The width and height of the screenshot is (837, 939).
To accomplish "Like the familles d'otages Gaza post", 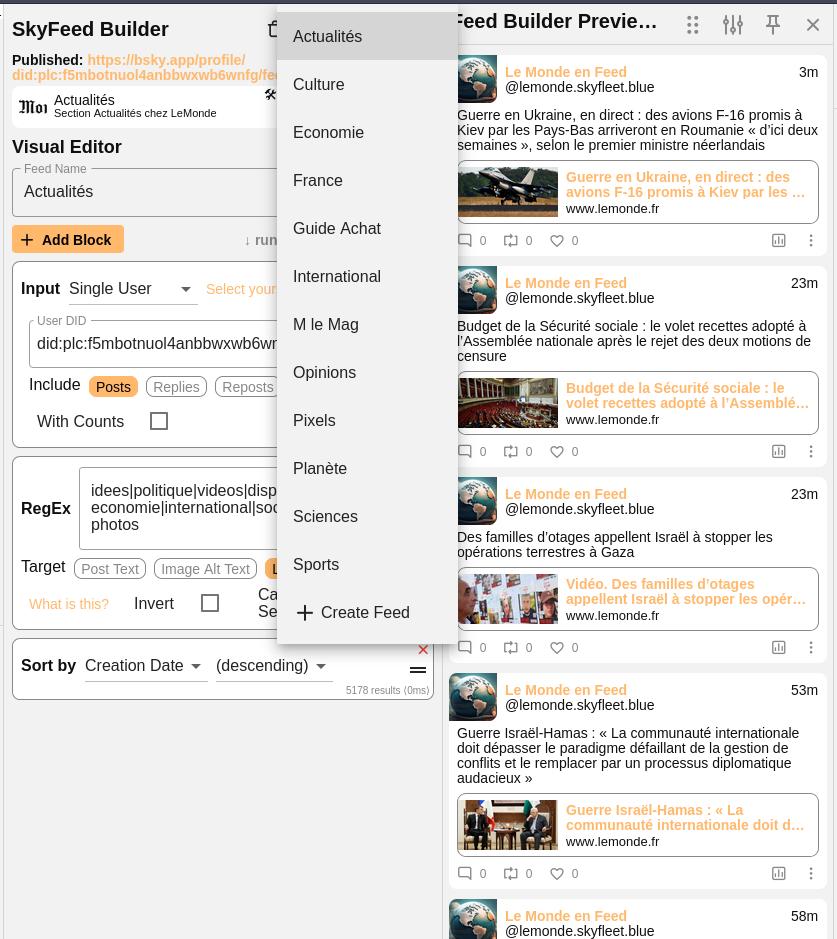I will click(x=557, y=647).
